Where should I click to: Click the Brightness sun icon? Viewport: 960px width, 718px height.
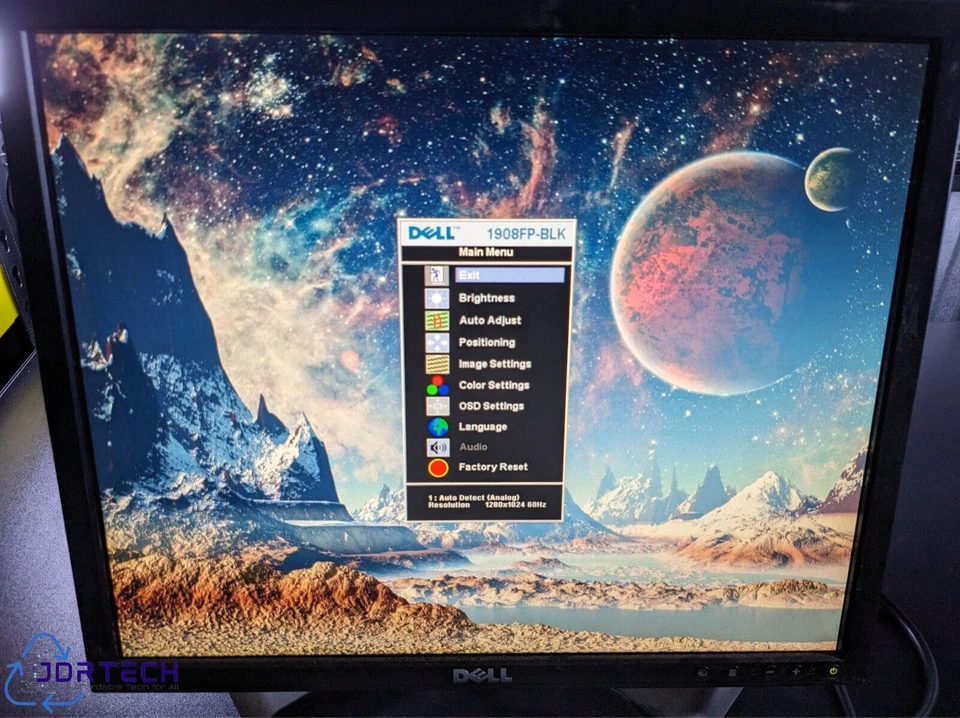436,296
